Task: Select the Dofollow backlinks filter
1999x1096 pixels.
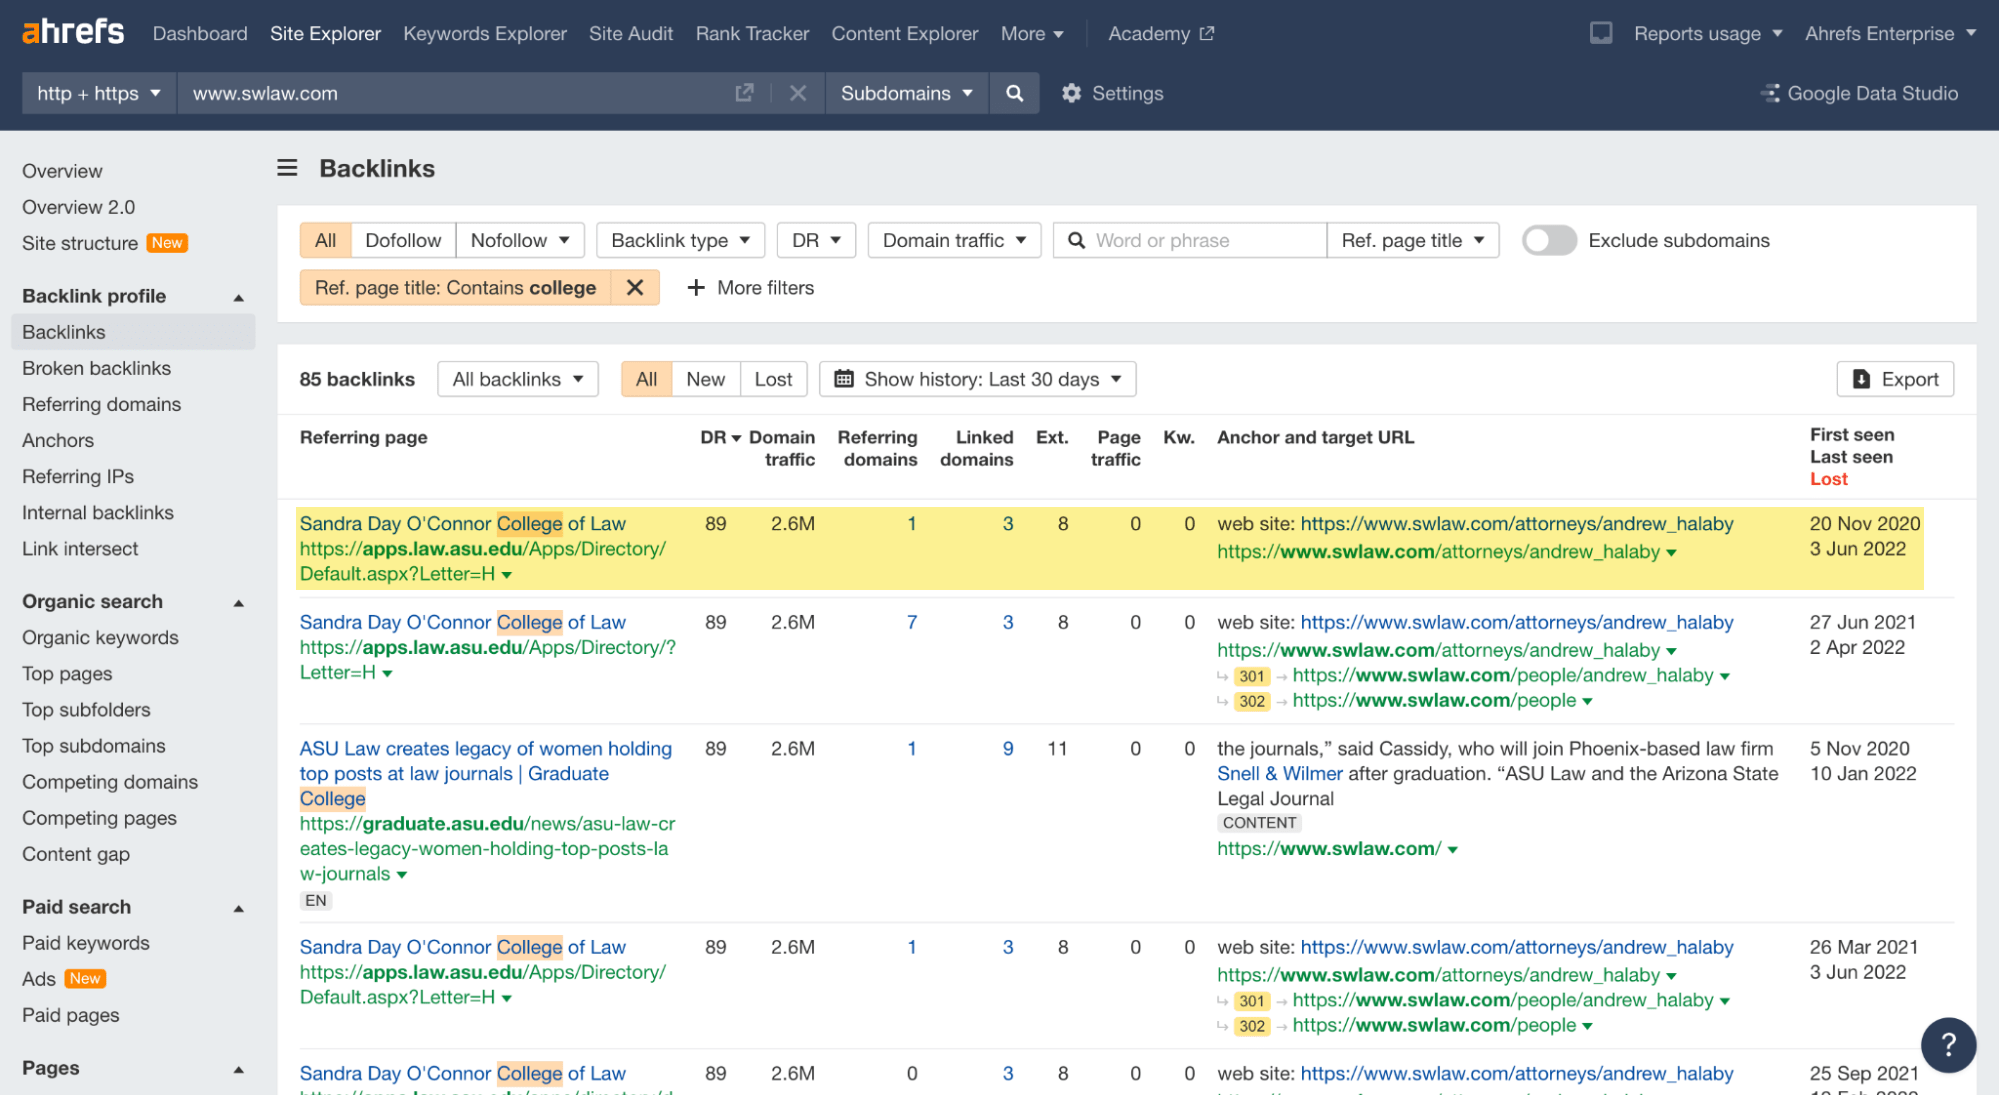Action: [402, 239]
